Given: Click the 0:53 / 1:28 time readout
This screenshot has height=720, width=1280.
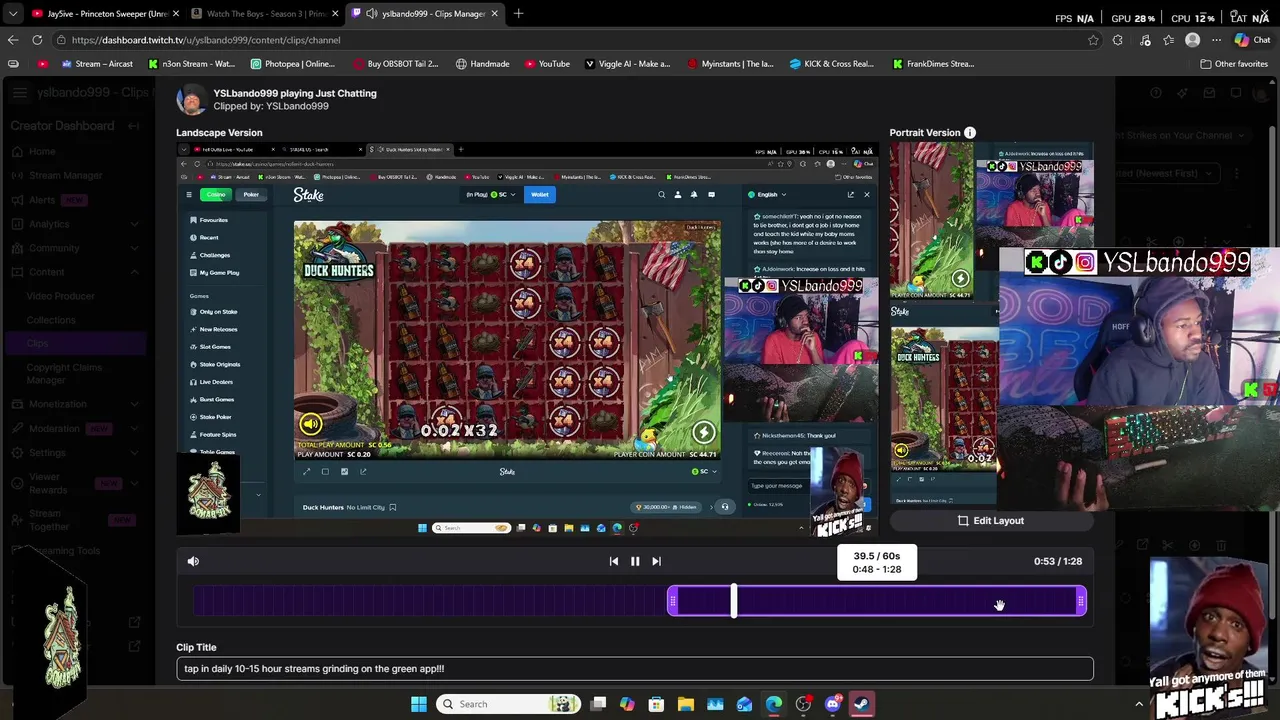Looking at the screenshot, I should pyautogui.click(x=1058, y=561).
